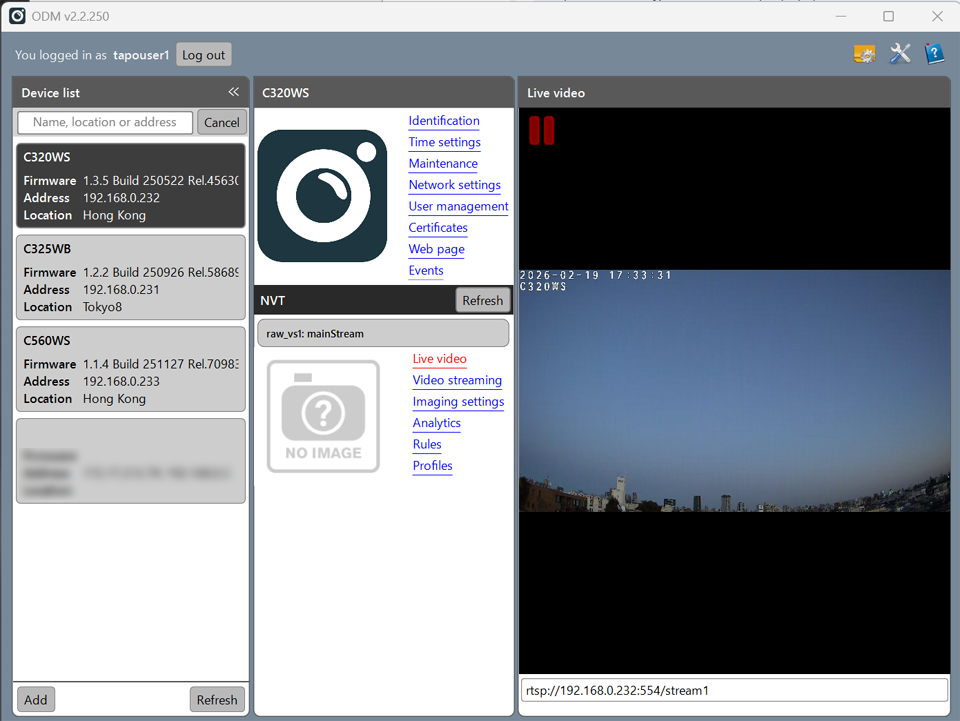The width and height of the screenshot is (960, 721).
Task: Go to User management section
Action: (458, 206)
